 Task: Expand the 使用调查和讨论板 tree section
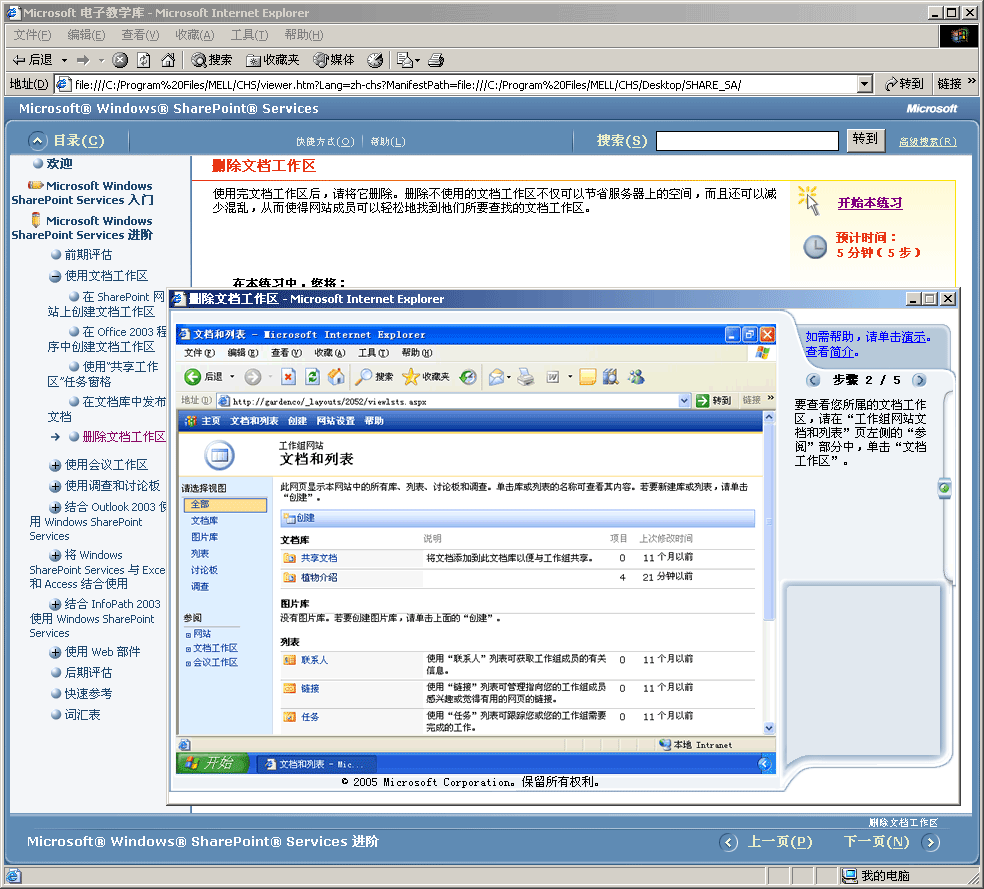[x=55, y=486]
